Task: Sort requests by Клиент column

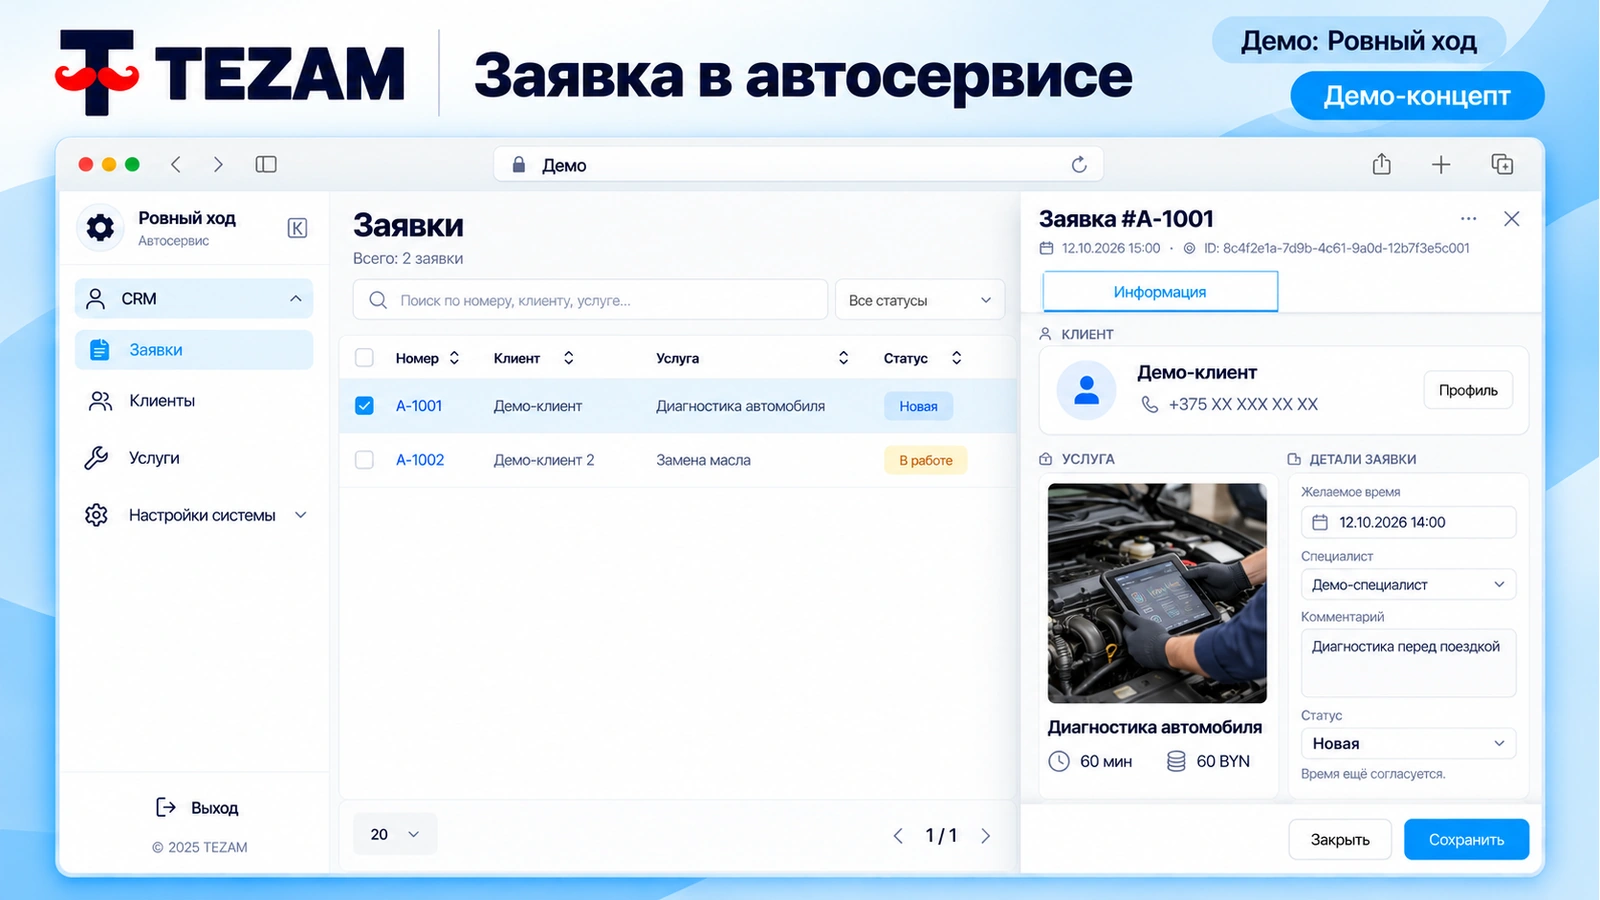Action: (x=569, y=358)
